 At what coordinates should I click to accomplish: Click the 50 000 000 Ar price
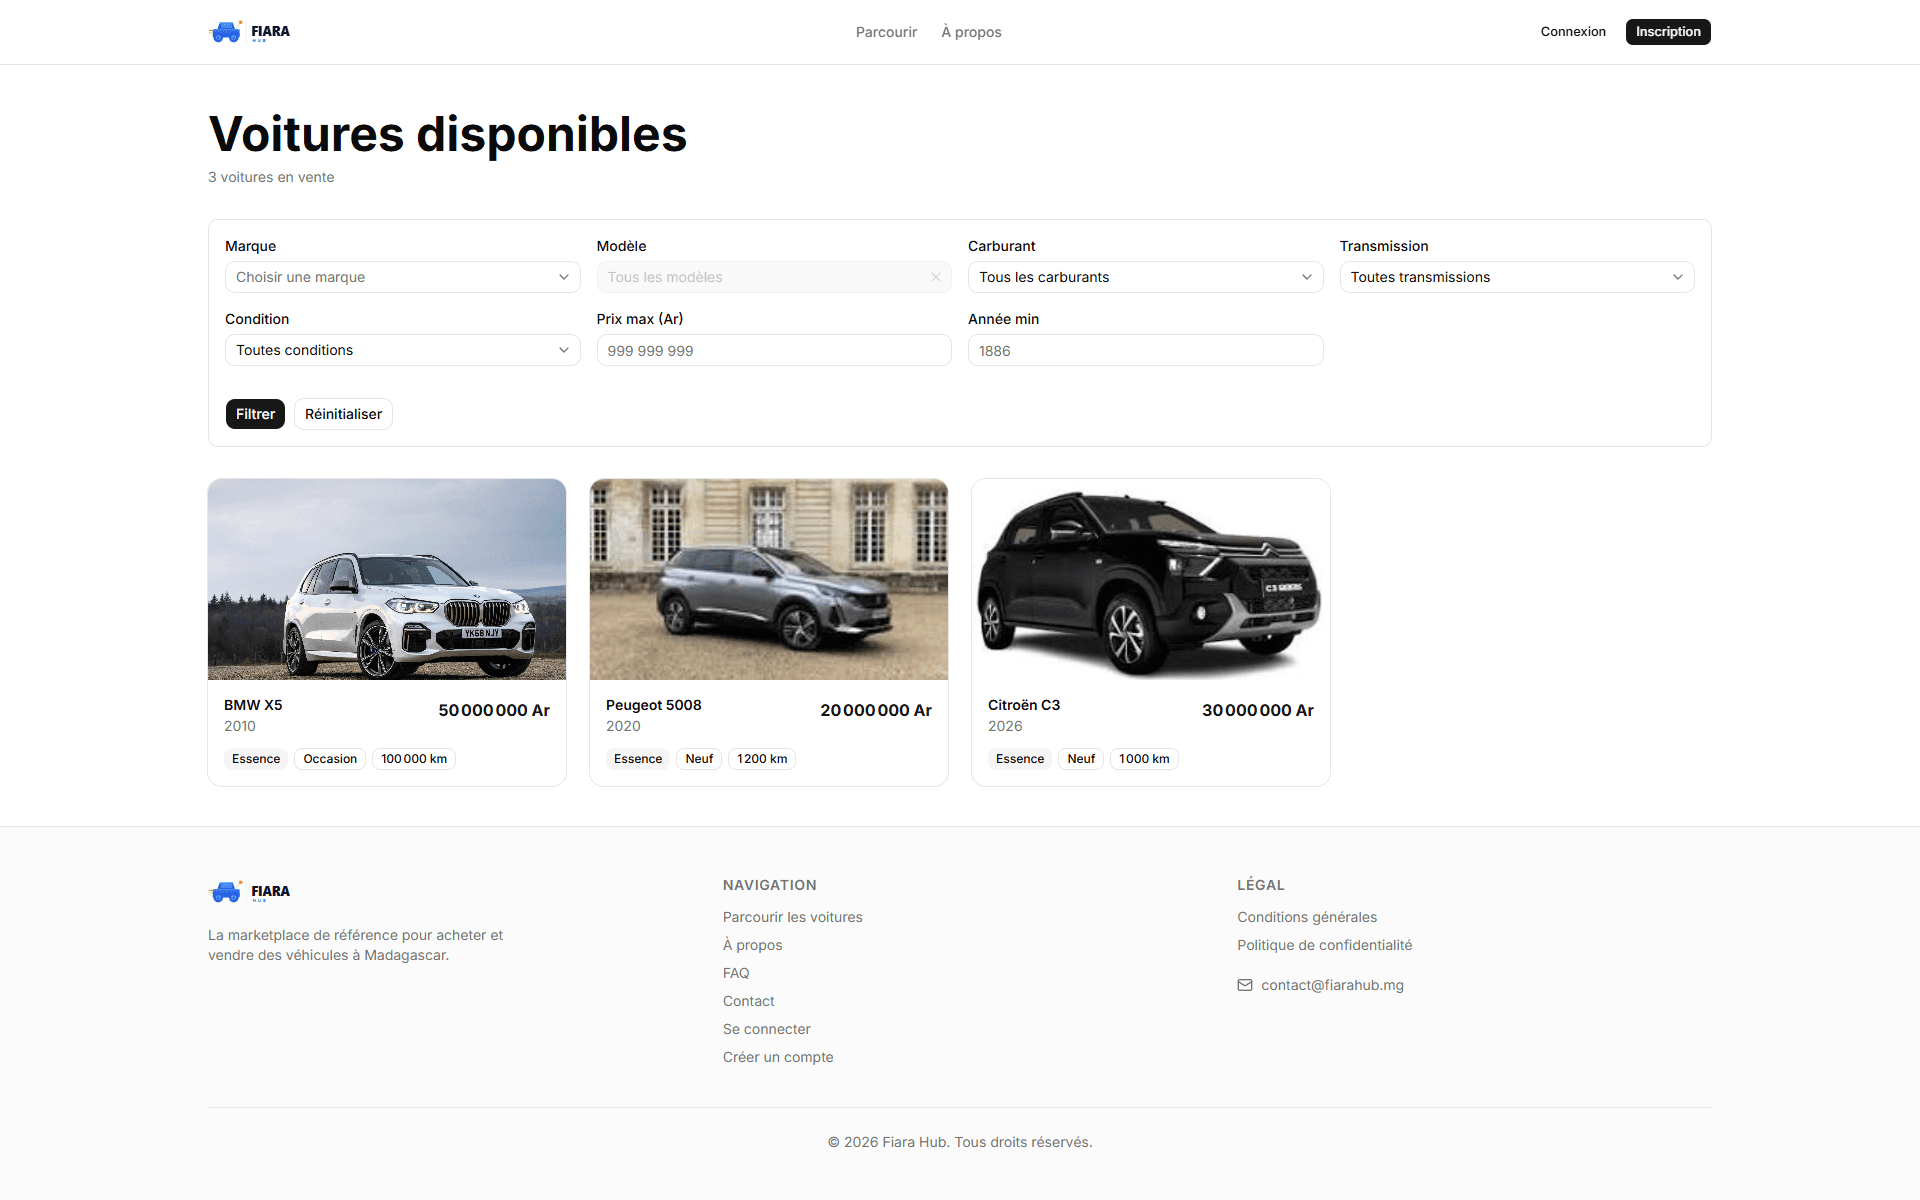click(x=494, y=710)
